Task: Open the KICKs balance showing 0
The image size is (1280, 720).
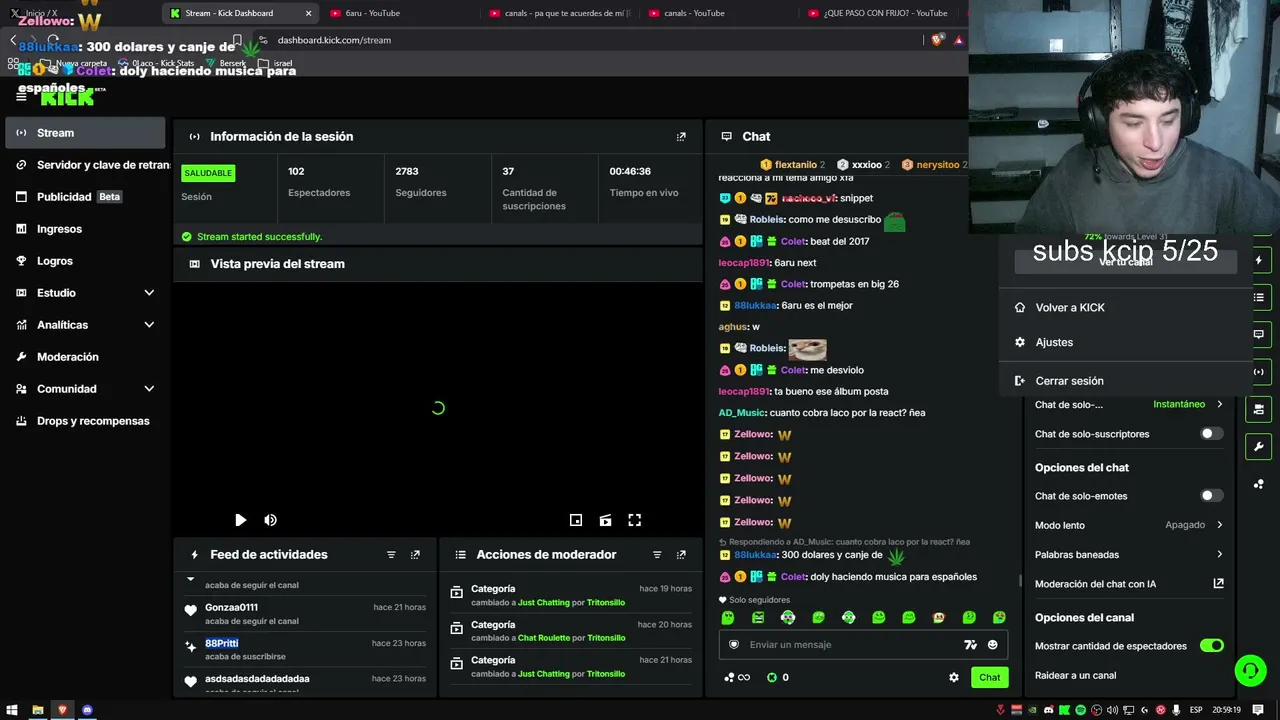Action: 778,677
